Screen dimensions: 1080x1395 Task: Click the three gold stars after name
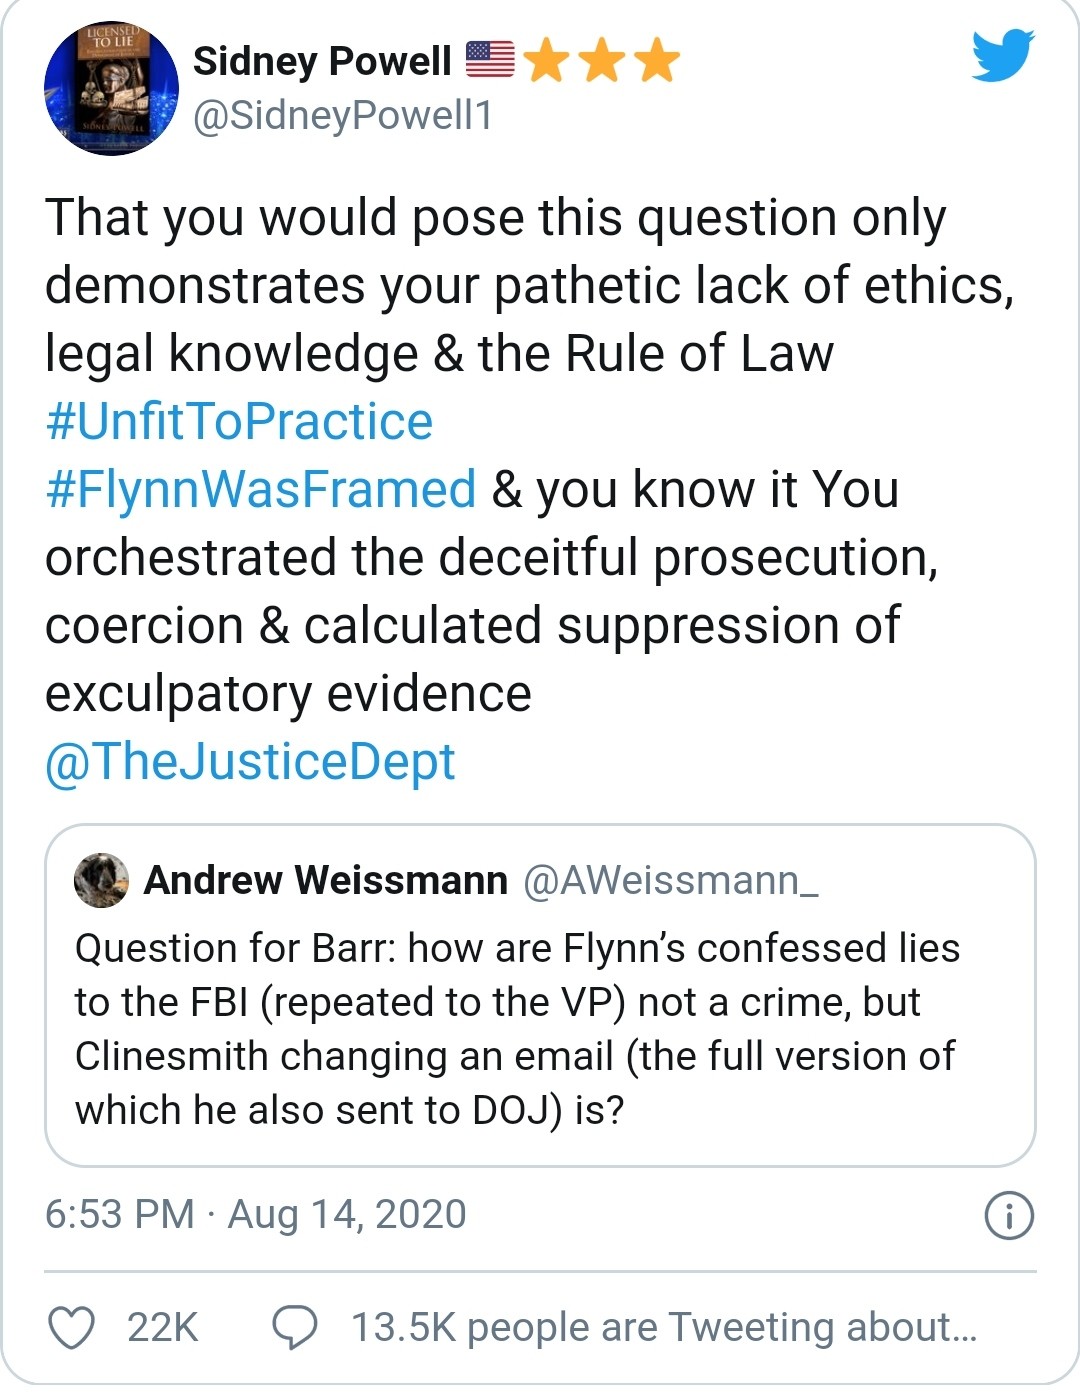601,60
